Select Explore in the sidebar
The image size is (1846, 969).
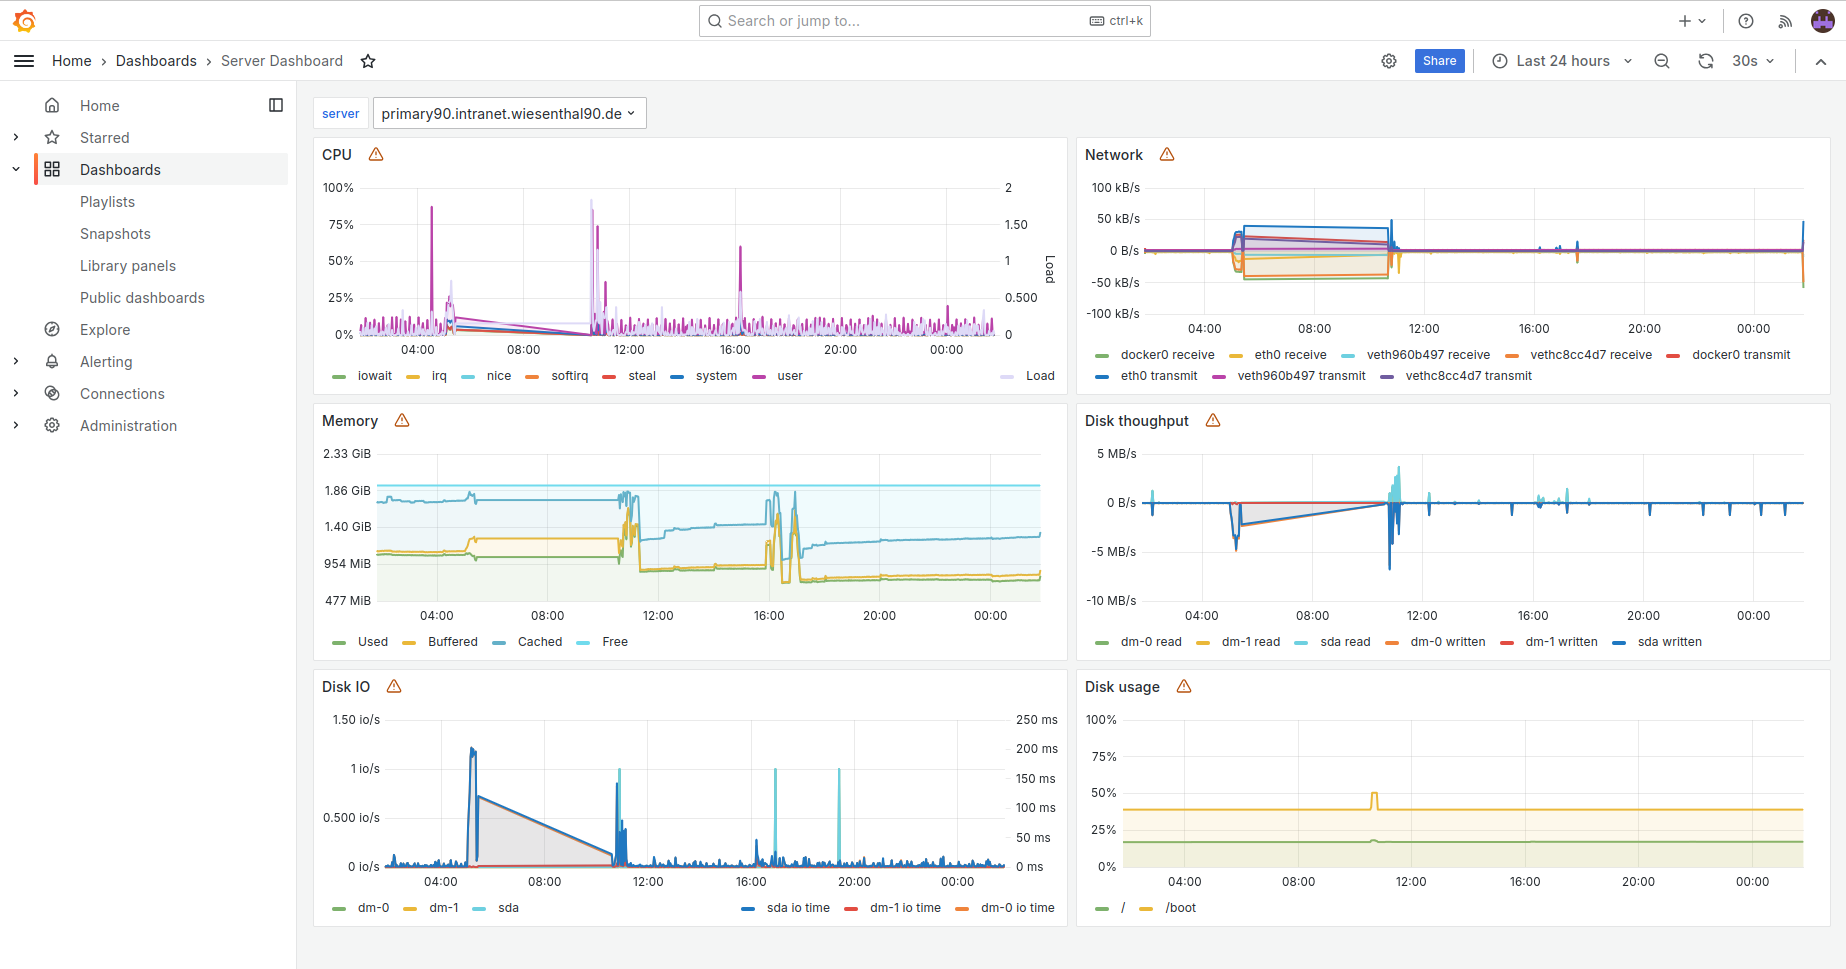(x=105, y=329)
